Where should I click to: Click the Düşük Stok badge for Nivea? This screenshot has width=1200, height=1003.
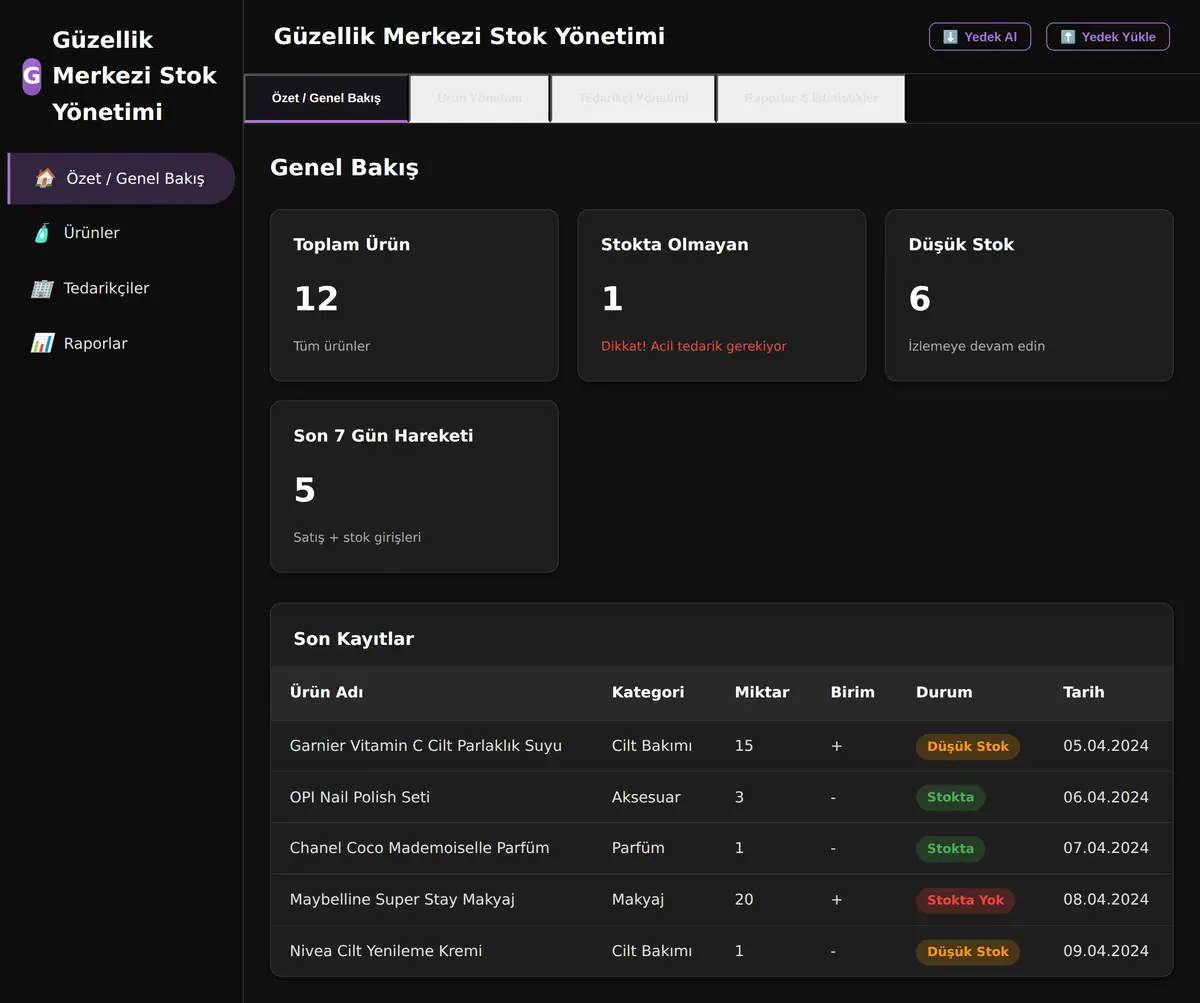coord(968,951)
